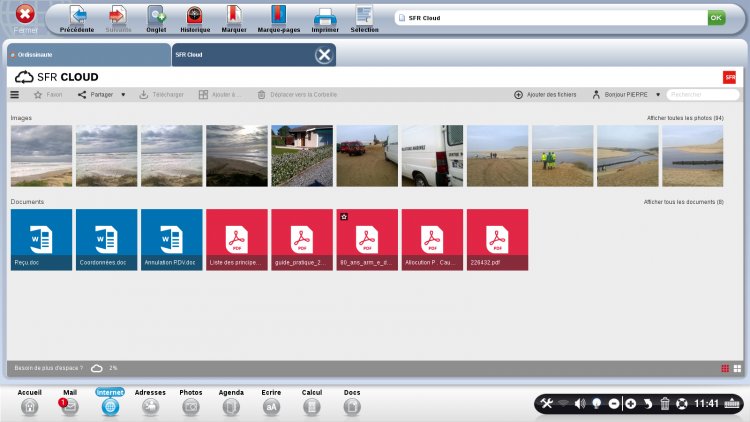Open the SFR Cloud hamburger menu
The image size is (750, 422).
15,95
